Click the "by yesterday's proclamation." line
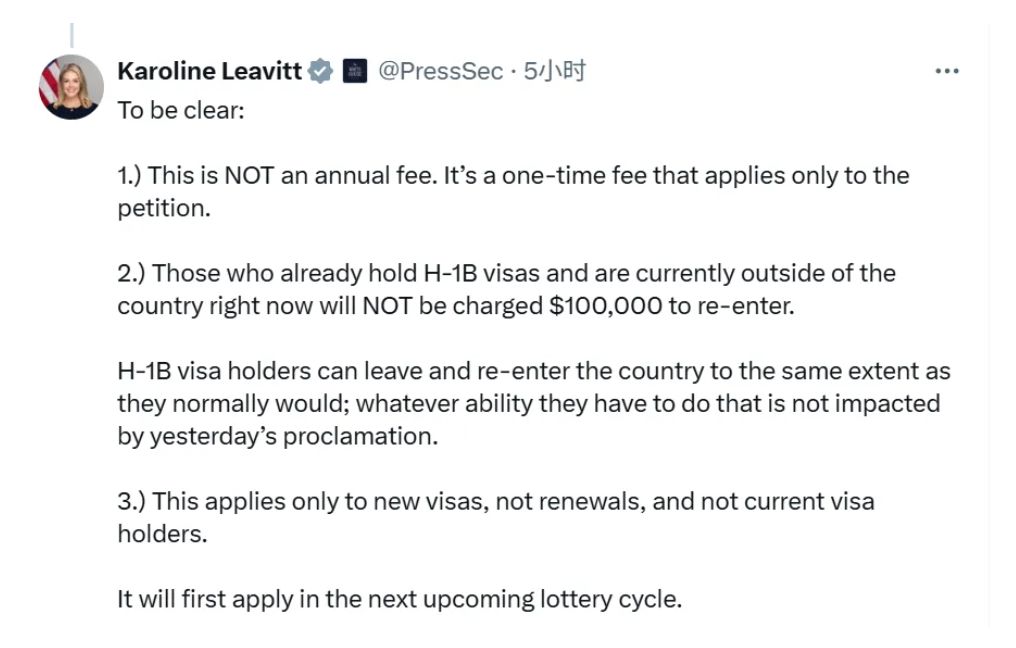This screenshot has width=1016, height=648. pos(278,437)
